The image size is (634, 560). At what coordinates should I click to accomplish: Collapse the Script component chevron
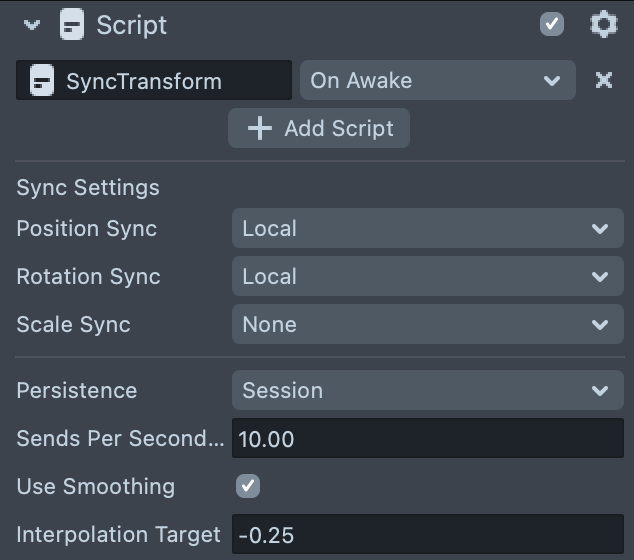31,25
